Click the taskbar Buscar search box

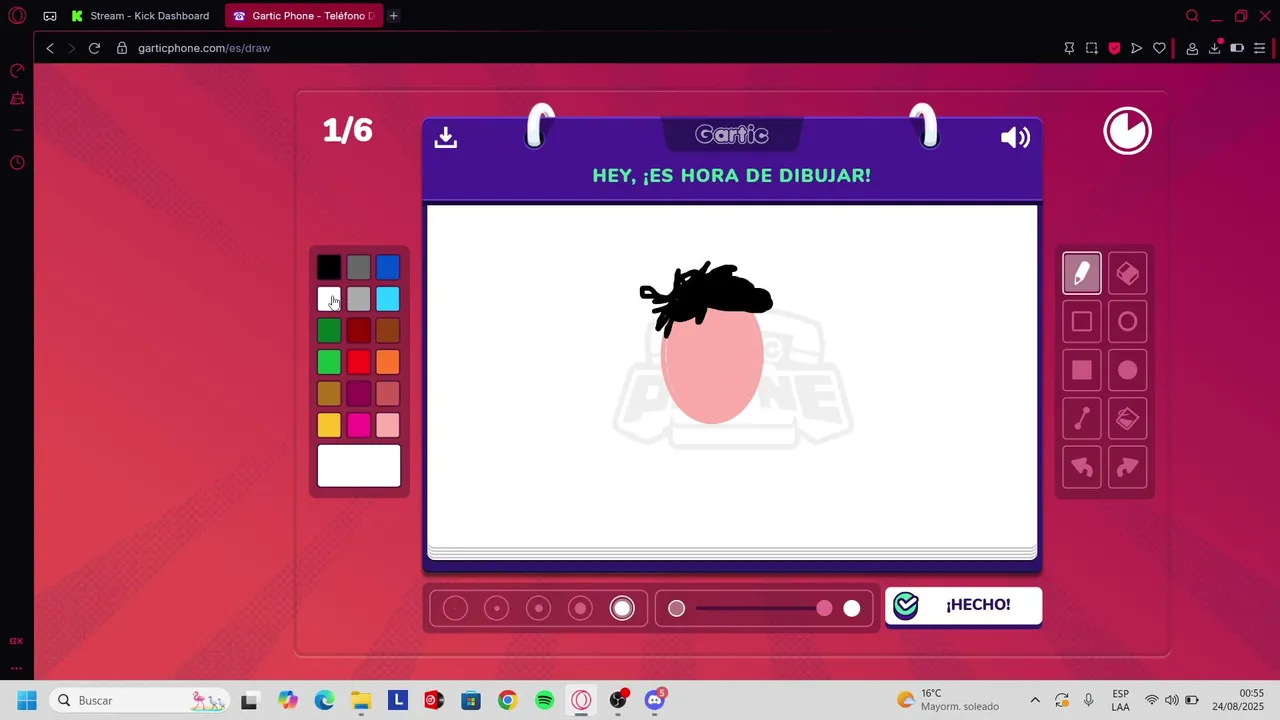pyautogui.click(x=140, y=700)
